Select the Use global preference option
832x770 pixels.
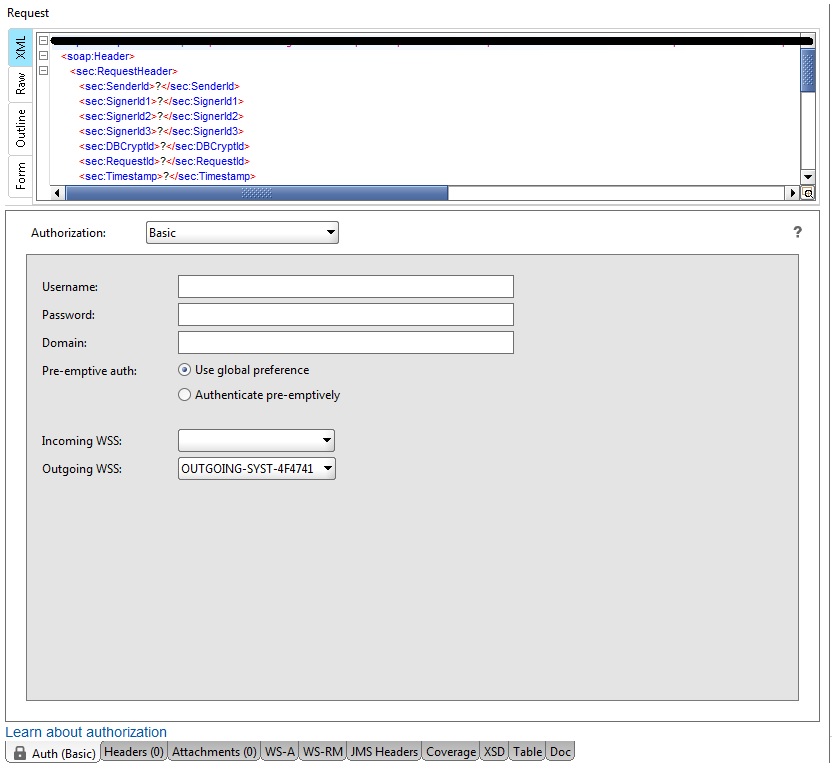184,370
